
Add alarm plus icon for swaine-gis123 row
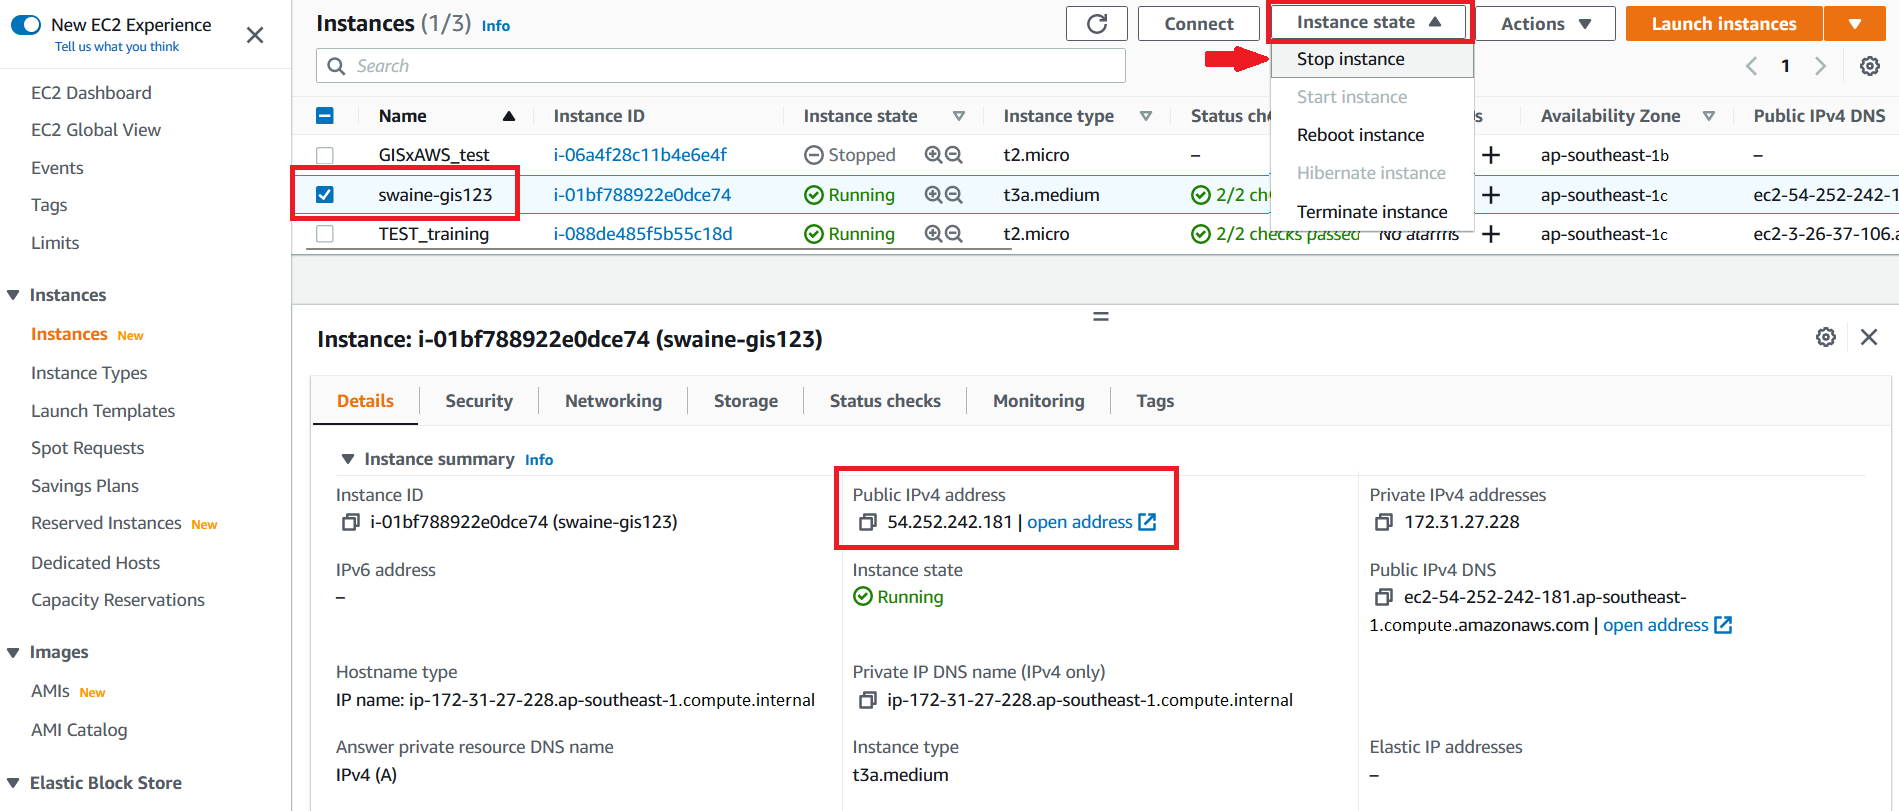coord(1491,195)
